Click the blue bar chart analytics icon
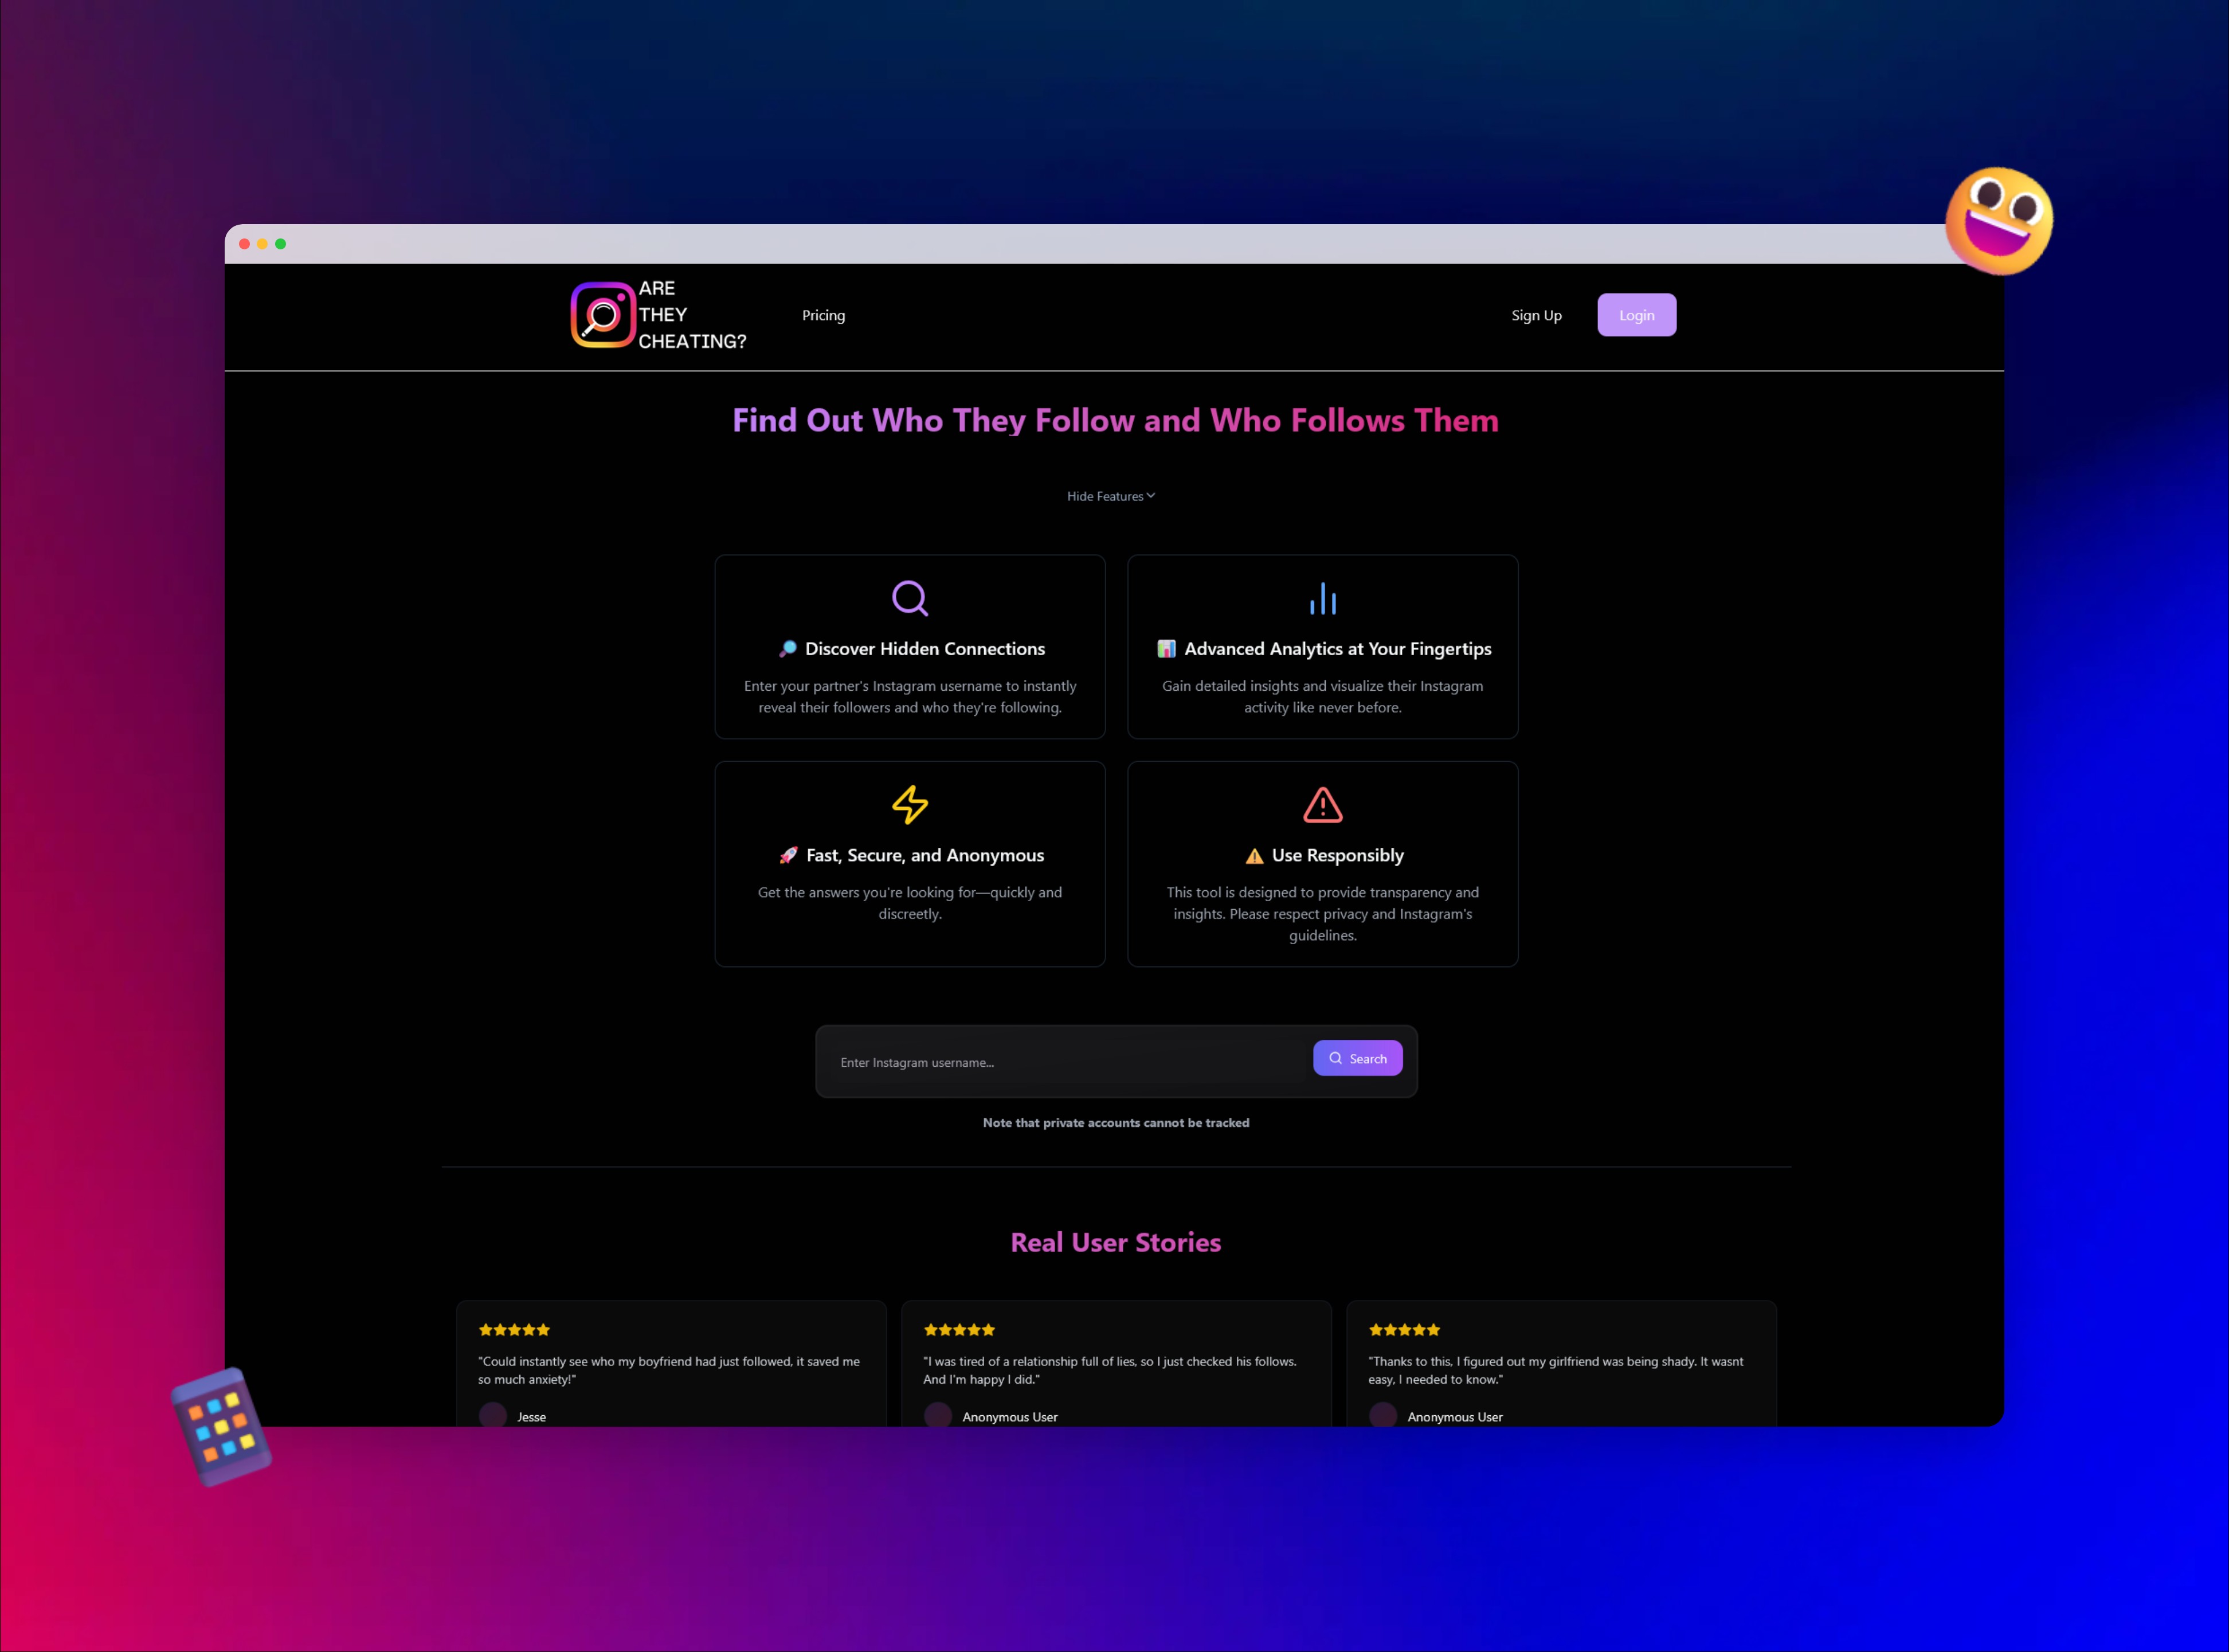The height and width of the screenshot is (1652, 2229). 1322,598
